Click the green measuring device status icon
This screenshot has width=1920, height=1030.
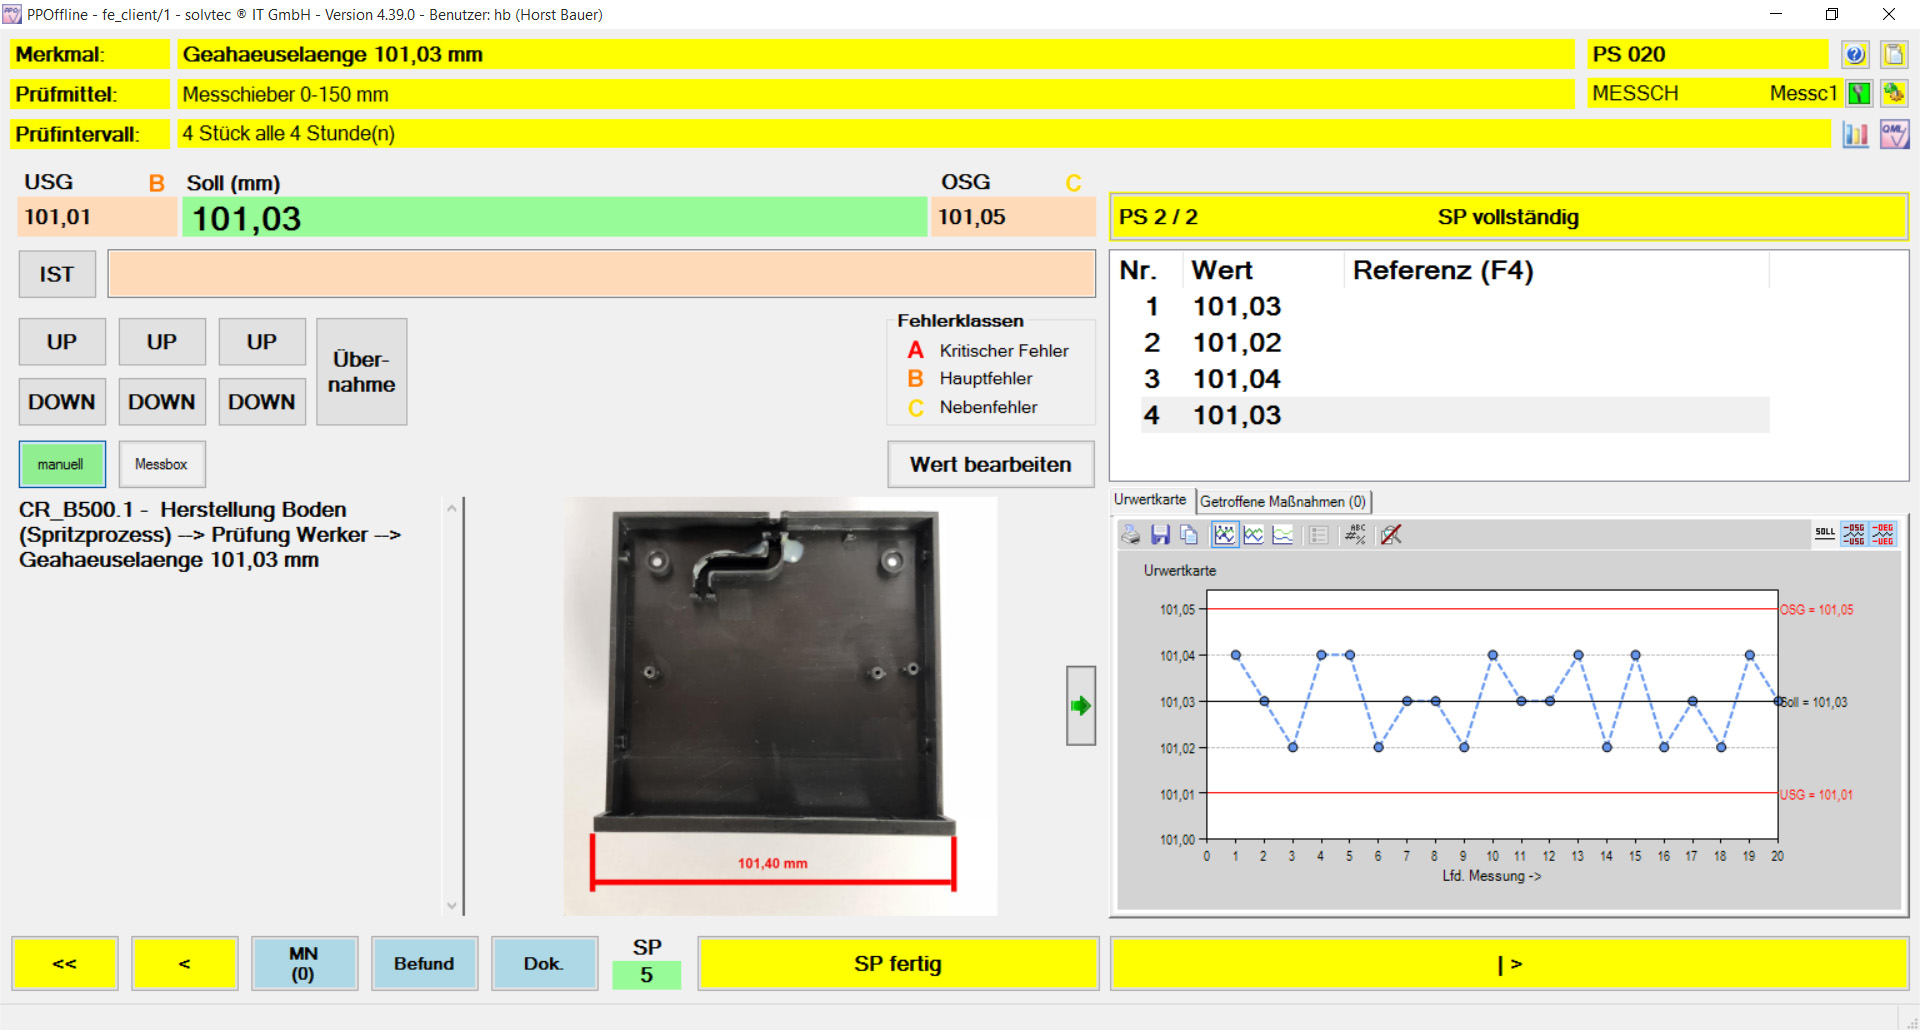[x=1858, y=94]
